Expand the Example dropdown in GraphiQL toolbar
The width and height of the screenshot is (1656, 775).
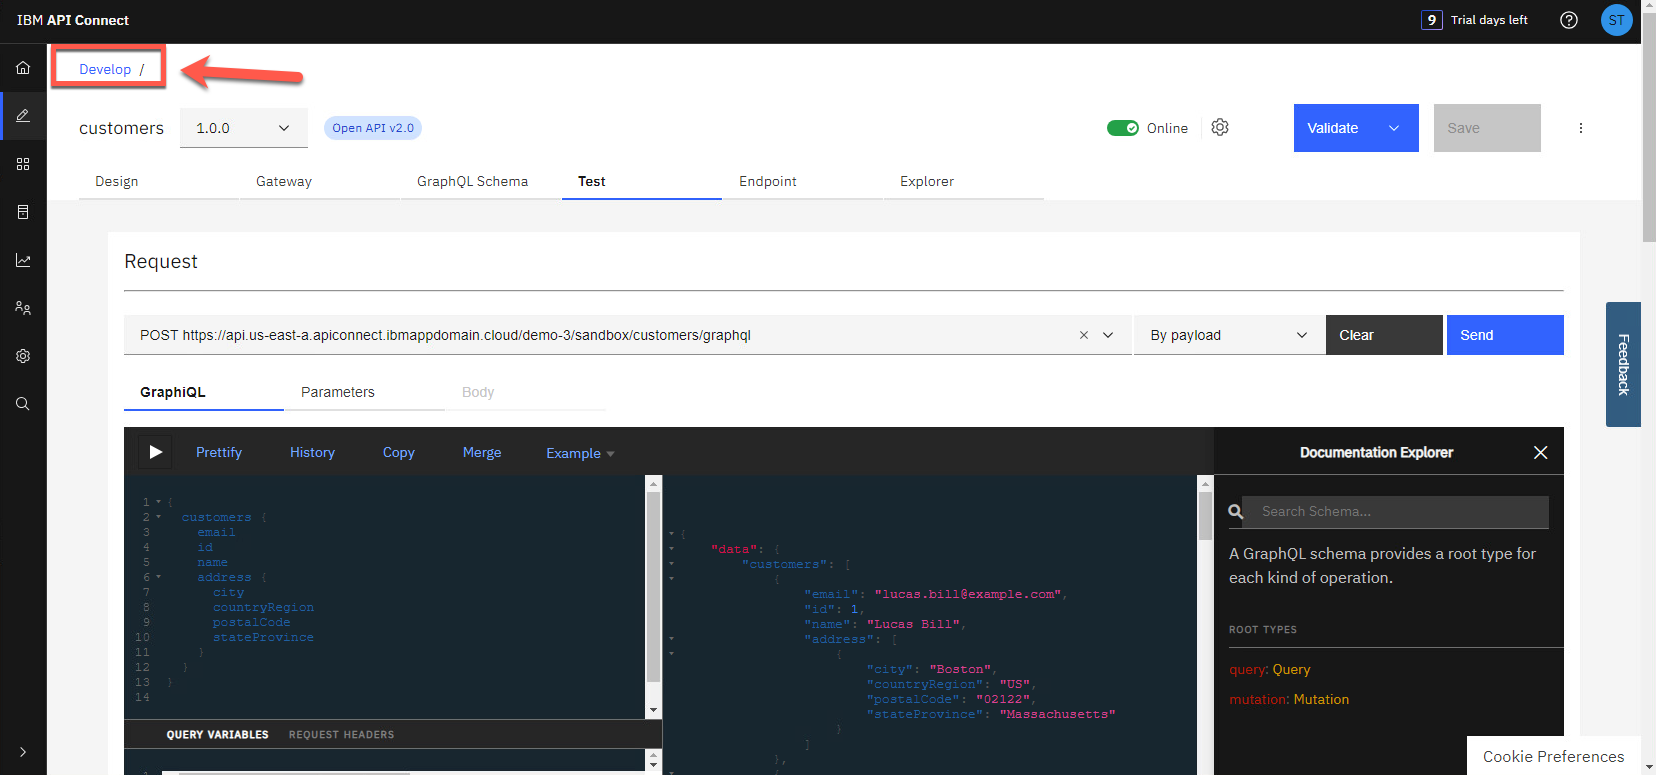click(x=580, y=453)
